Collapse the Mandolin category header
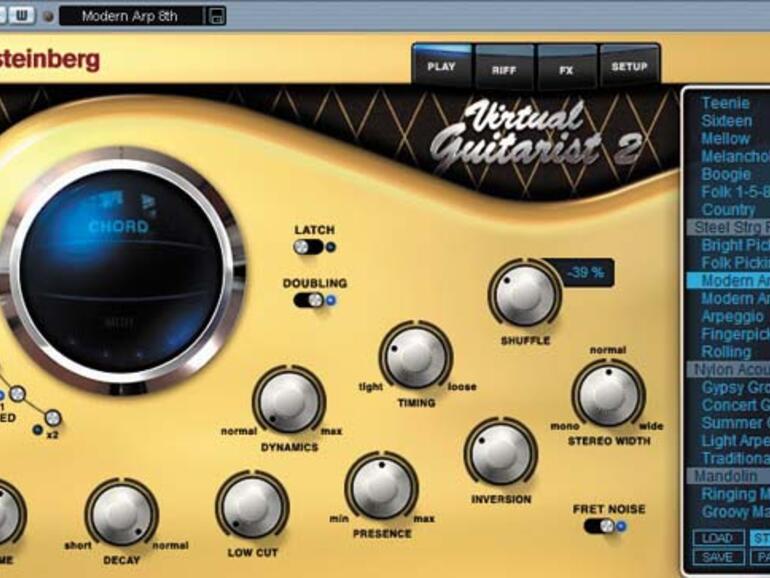770x578 pixels. (x=729, y=476)
